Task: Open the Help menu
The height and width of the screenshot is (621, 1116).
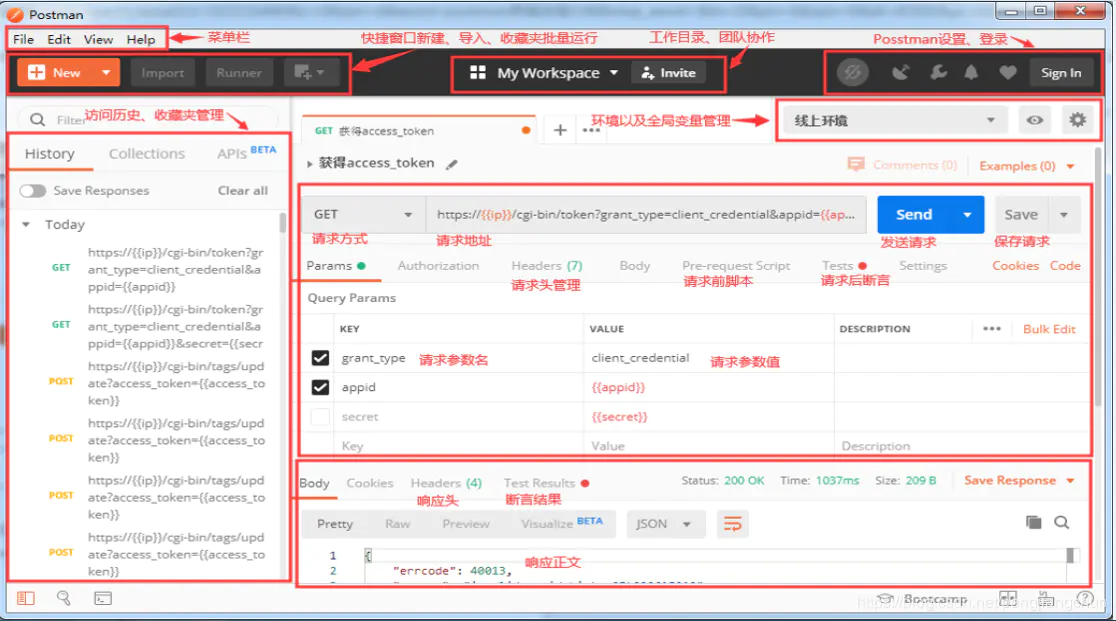Action: 141,39
